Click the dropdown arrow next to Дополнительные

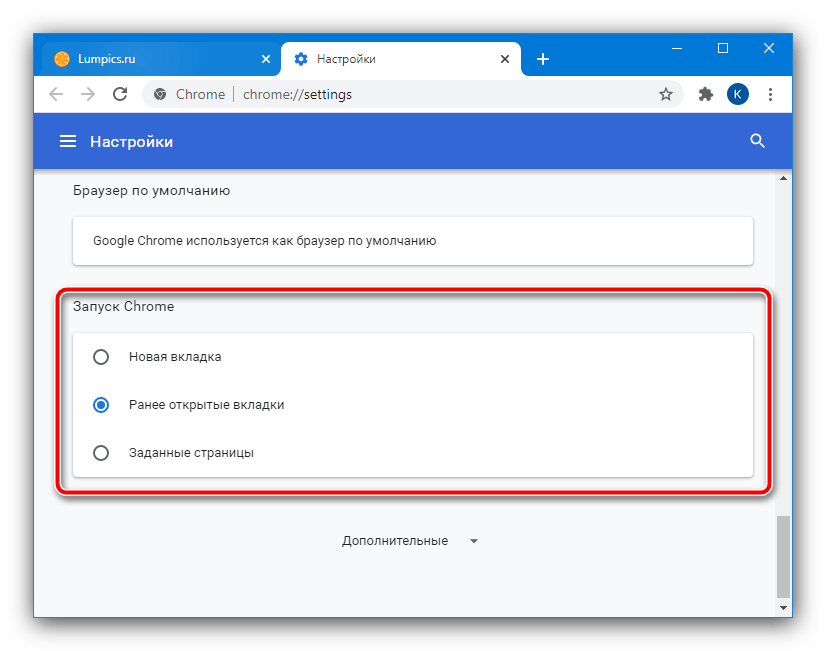click(474, 541)
